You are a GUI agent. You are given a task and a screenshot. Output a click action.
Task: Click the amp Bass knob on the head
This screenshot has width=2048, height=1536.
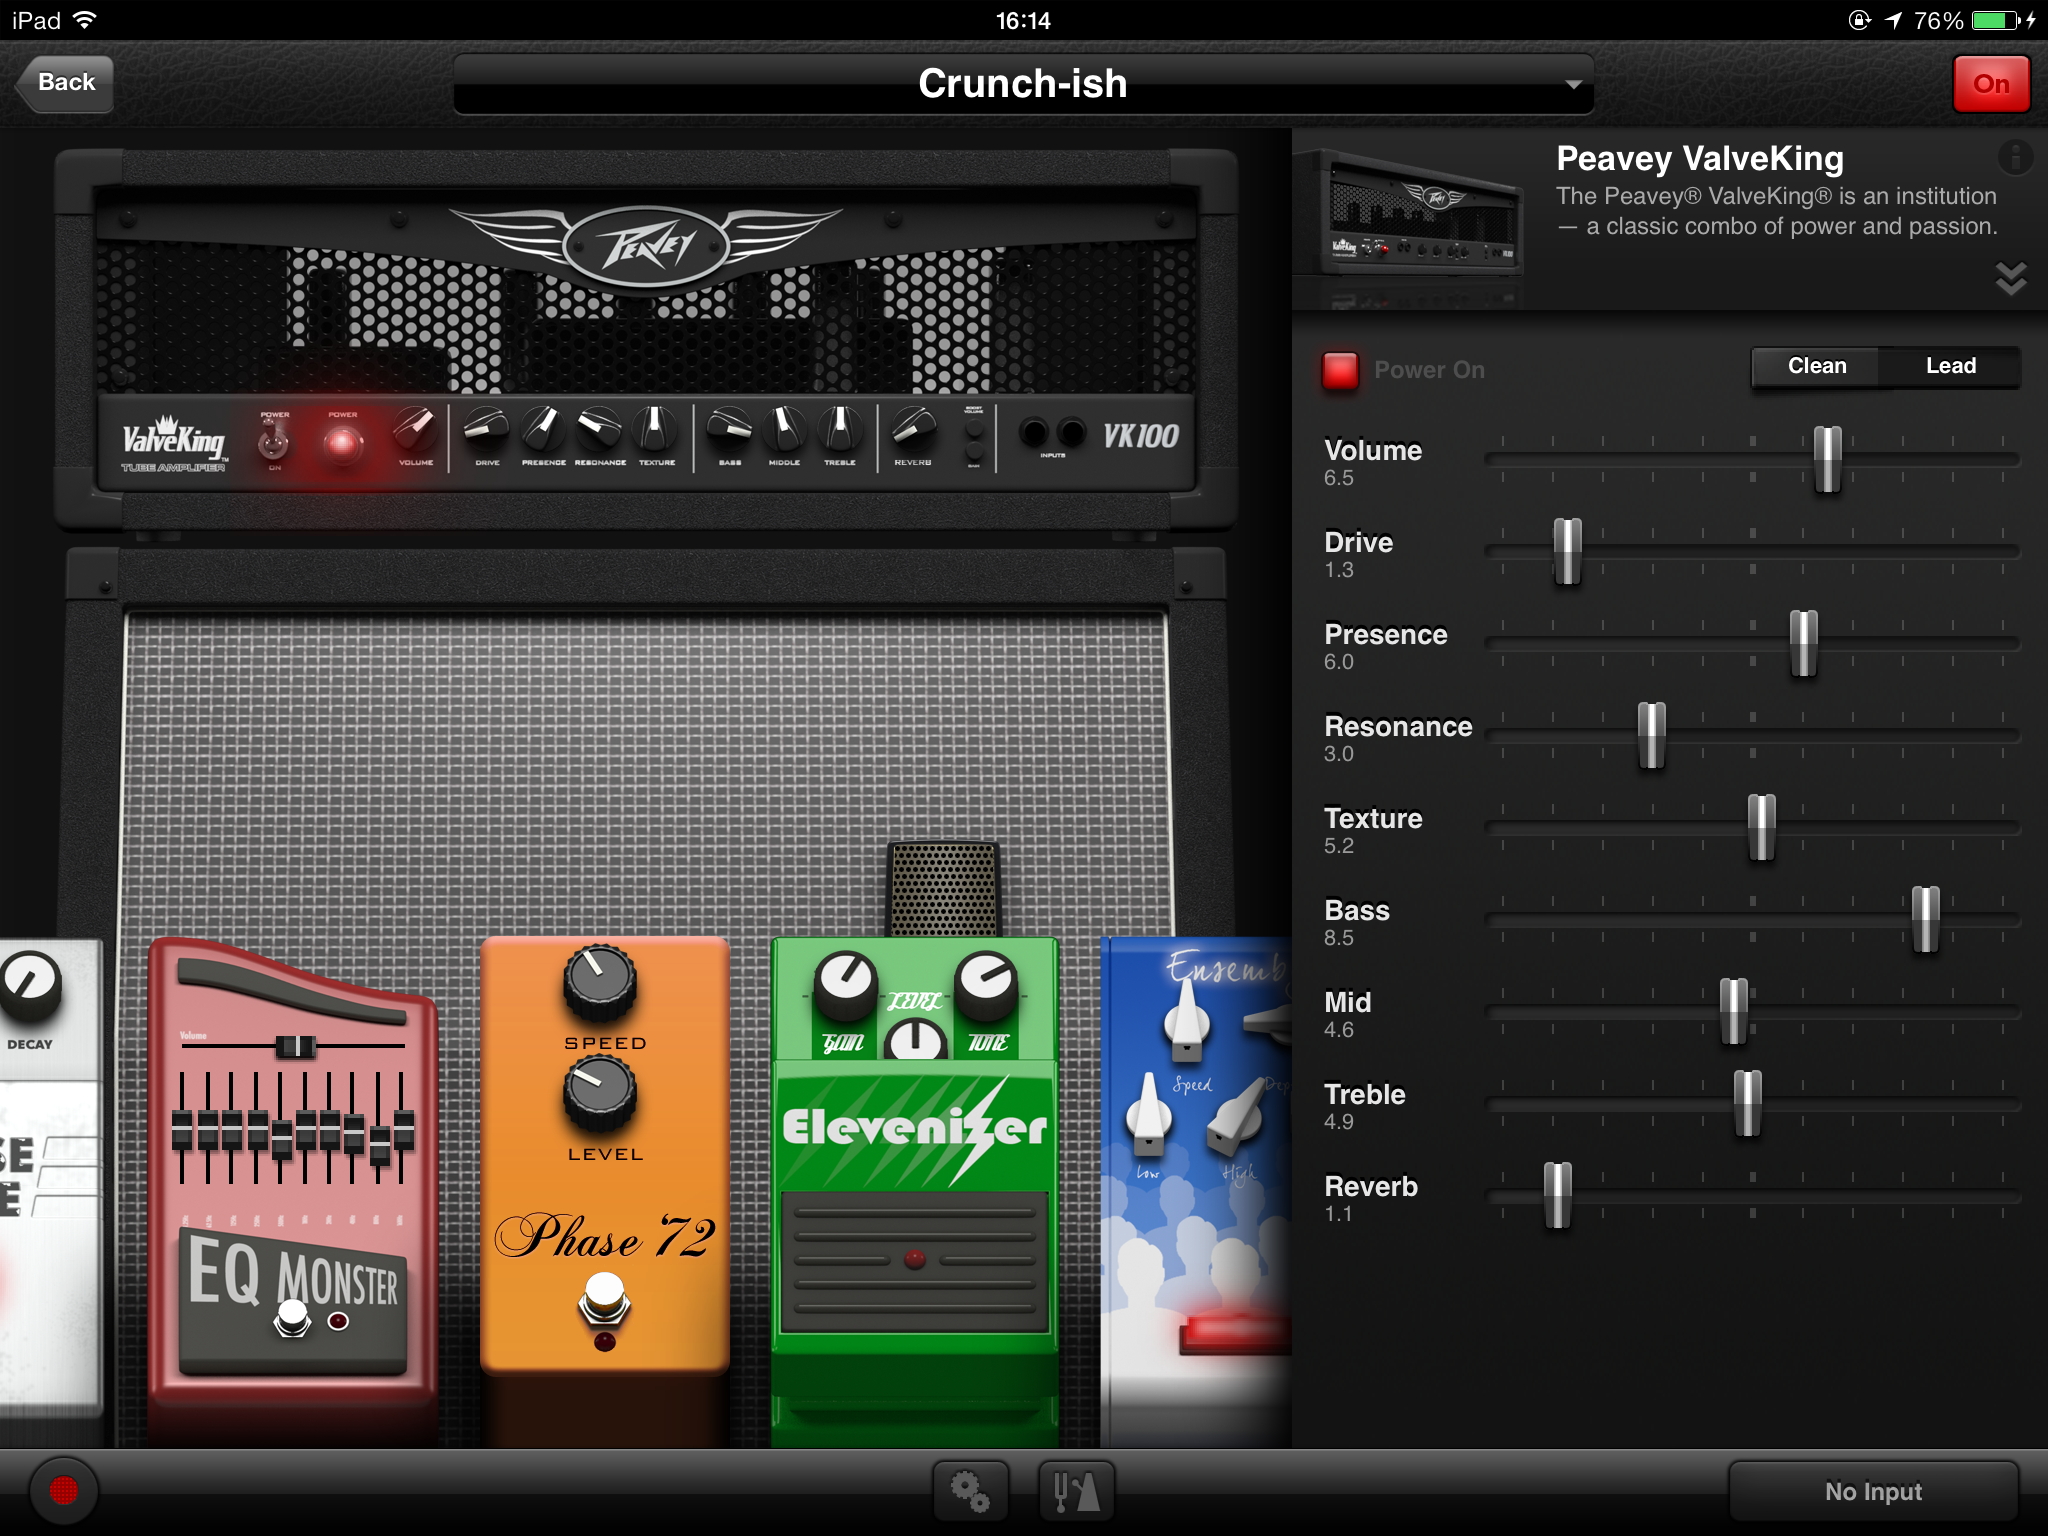coord(729,430)
